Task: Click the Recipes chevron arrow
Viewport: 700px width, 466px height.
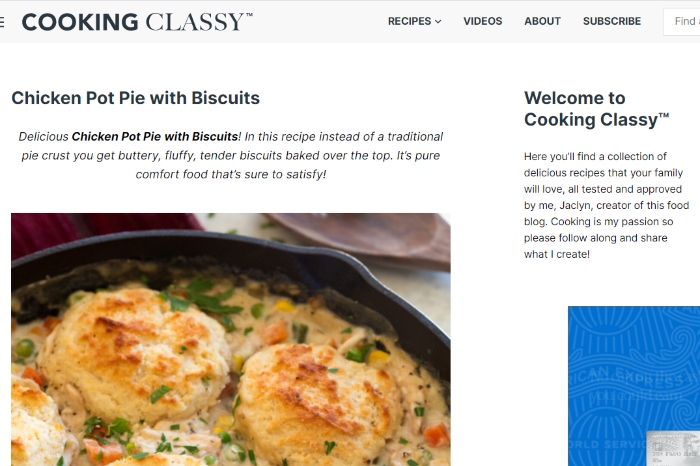Action: click(438, 21)
